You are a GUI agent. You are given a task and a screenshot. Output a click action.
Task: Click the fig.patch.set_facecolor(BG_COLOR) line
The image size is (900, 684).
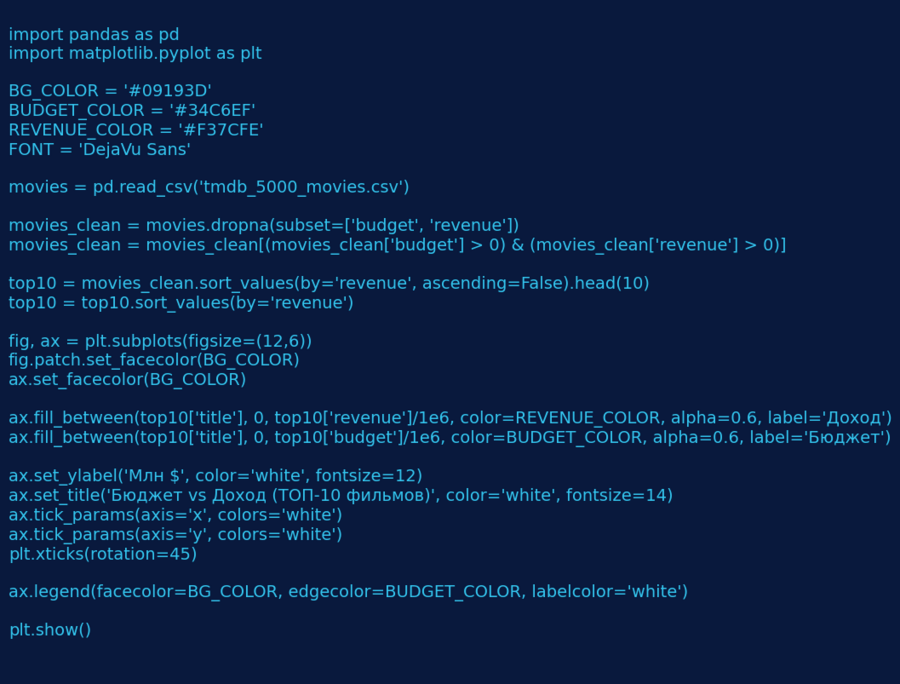(154, 360)
